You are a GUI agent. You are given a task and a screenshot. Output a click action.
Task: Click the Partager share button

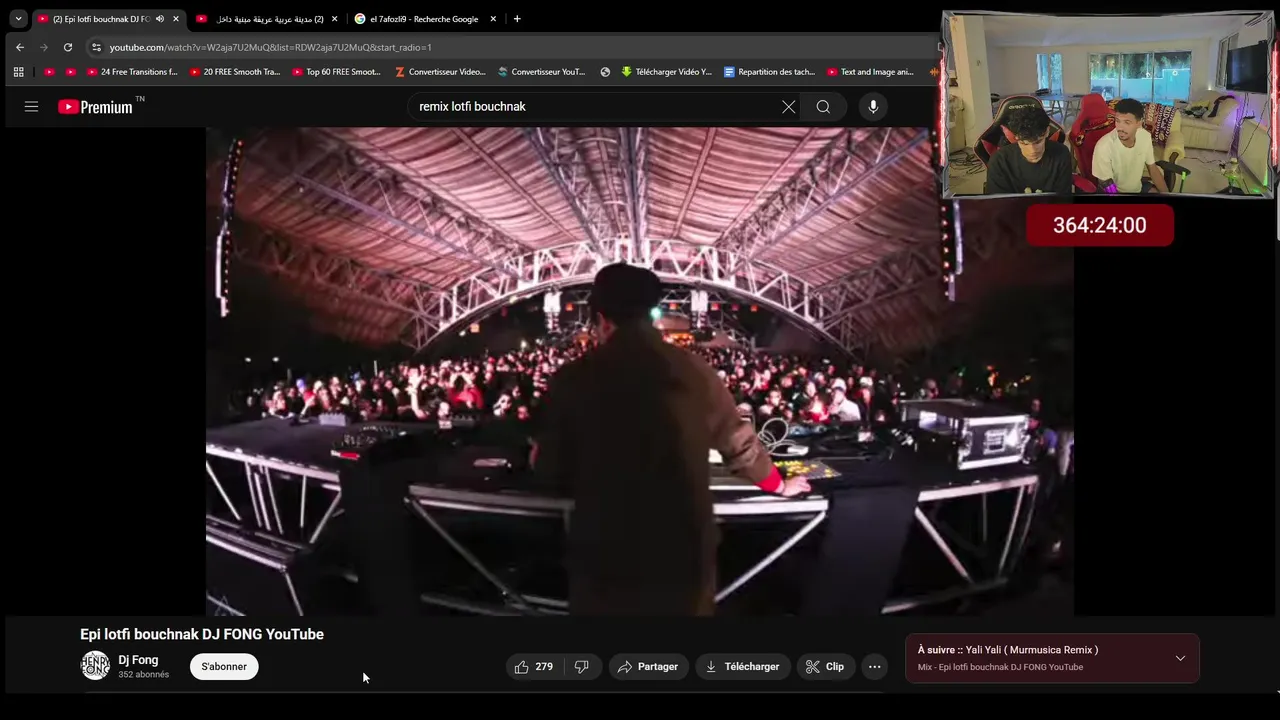pos(648,667)
